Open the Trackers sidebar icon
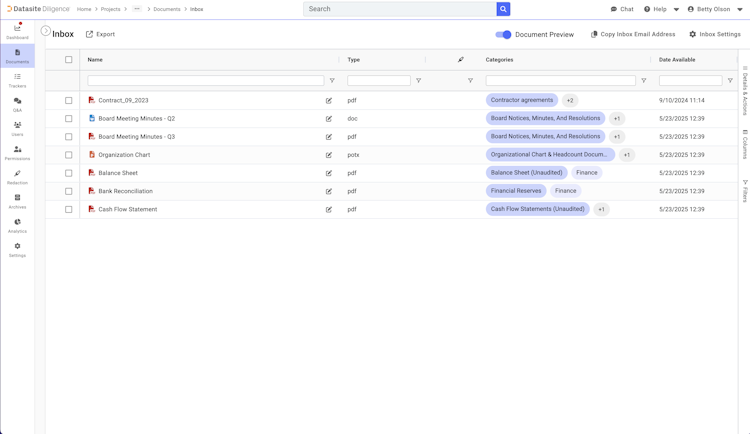This screenshot has height=434, width=750. (17, 80)
